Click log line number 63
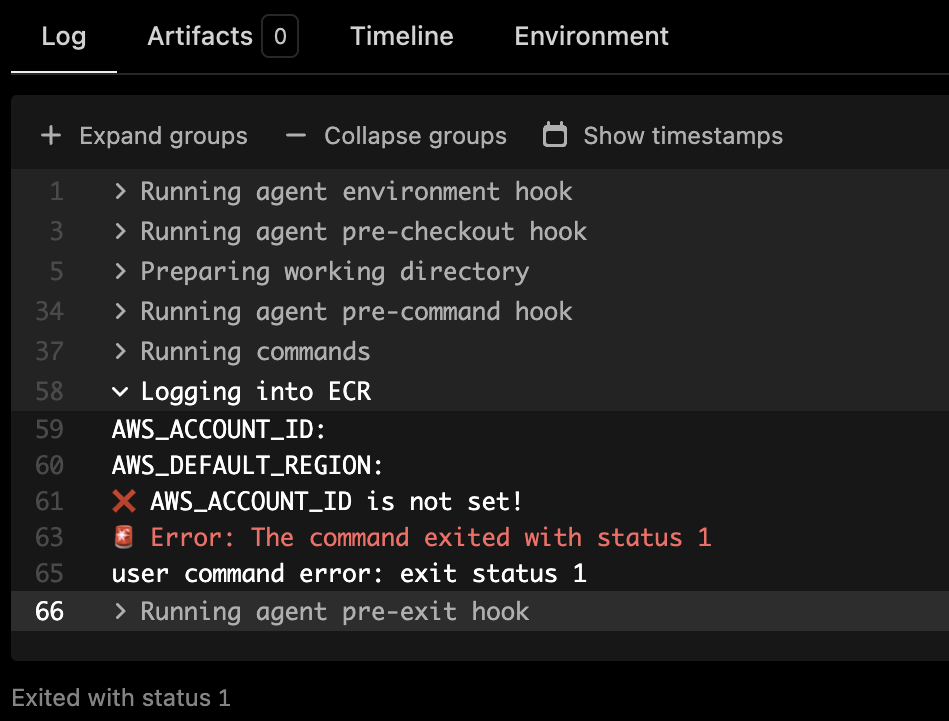949x721 pixels. pos(49,538)
